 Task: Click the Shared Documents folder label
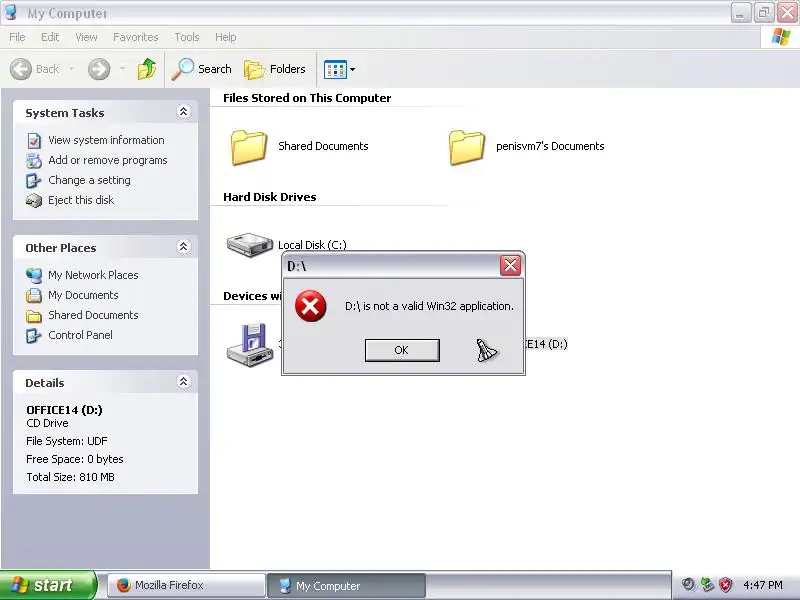(x=323, y=146)
